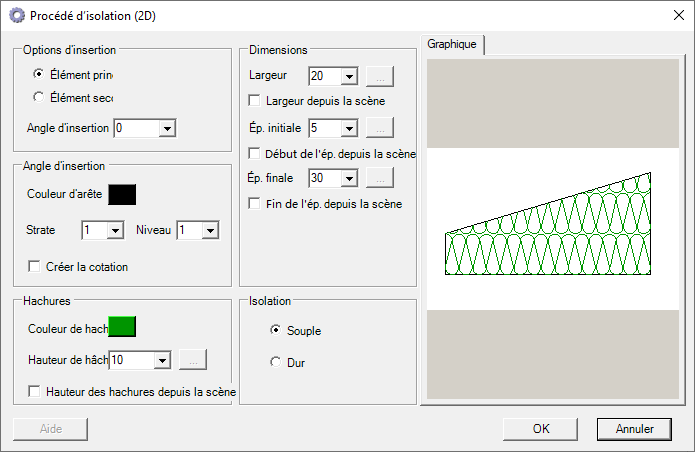The image size is (695, 452).
Task: Click the ellipsis button next to hatch height
Action: 192,360
